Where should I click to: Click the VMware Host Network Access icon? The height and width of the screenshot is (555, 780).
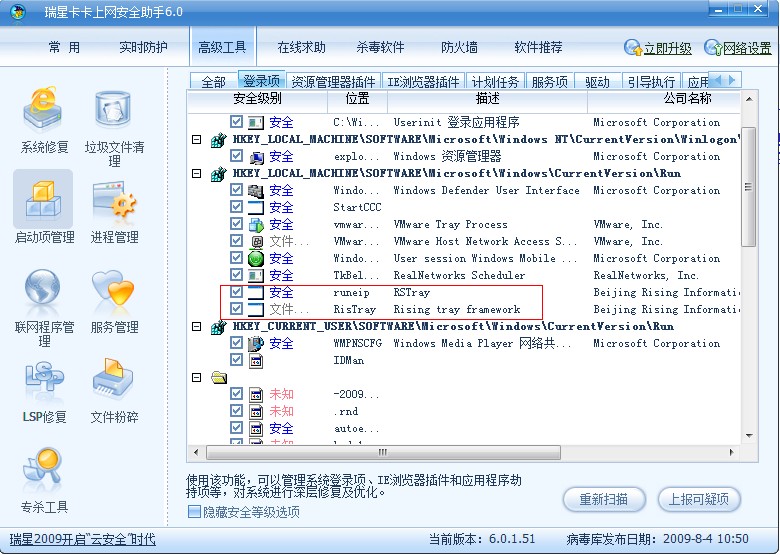[x=257, y=242]
